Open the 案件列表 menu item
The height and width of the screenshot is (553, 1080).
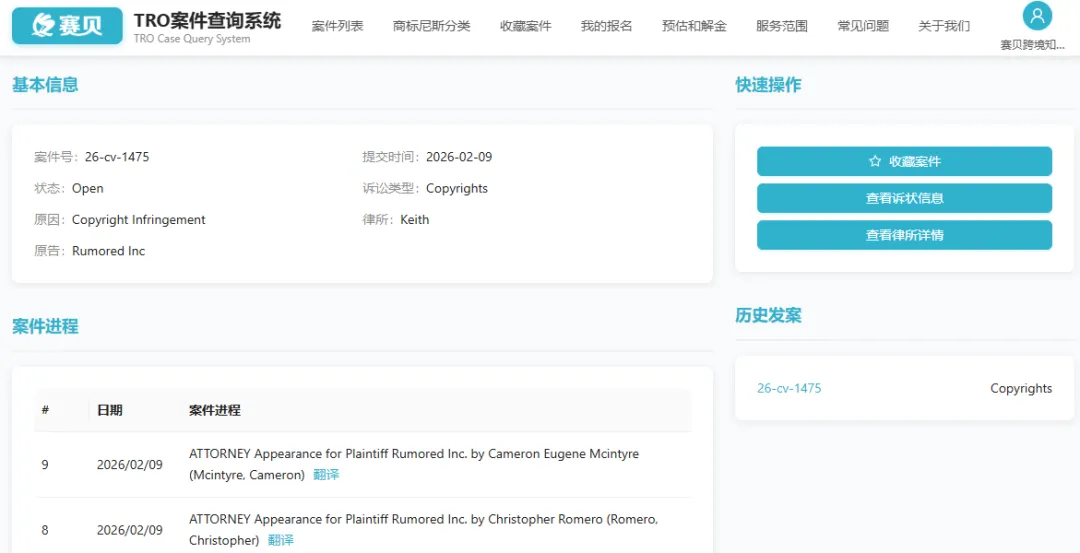[338, 26]
